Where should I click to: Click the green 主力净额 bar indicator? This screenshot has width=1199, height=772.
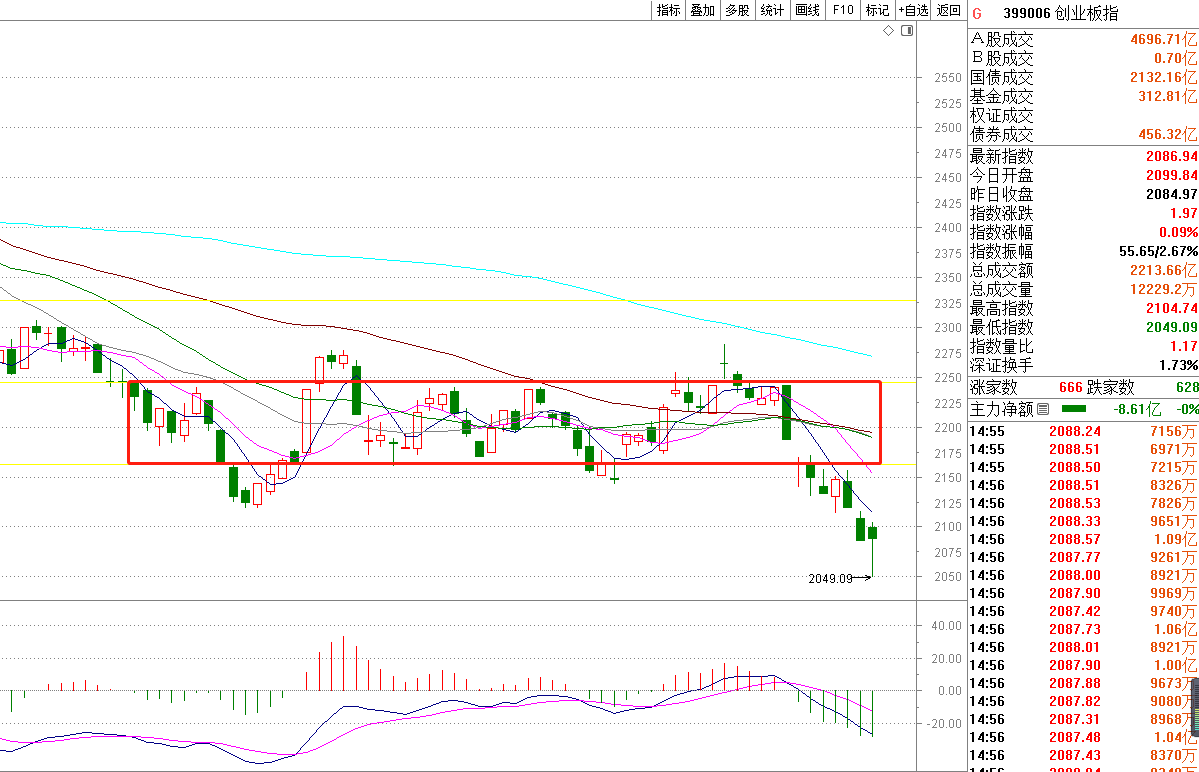1074,409
